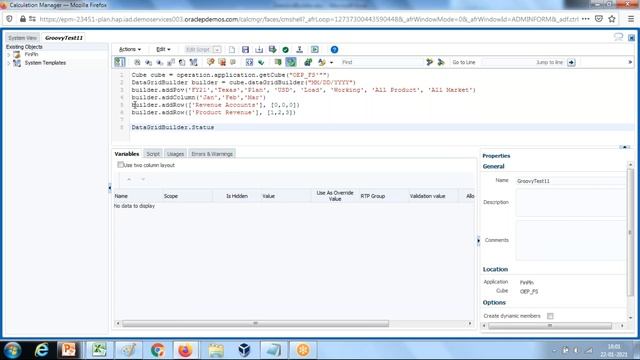640x360 pixels.
Task: Collapse the Properties pane with the splitter arrow
Action: [478, 240]
